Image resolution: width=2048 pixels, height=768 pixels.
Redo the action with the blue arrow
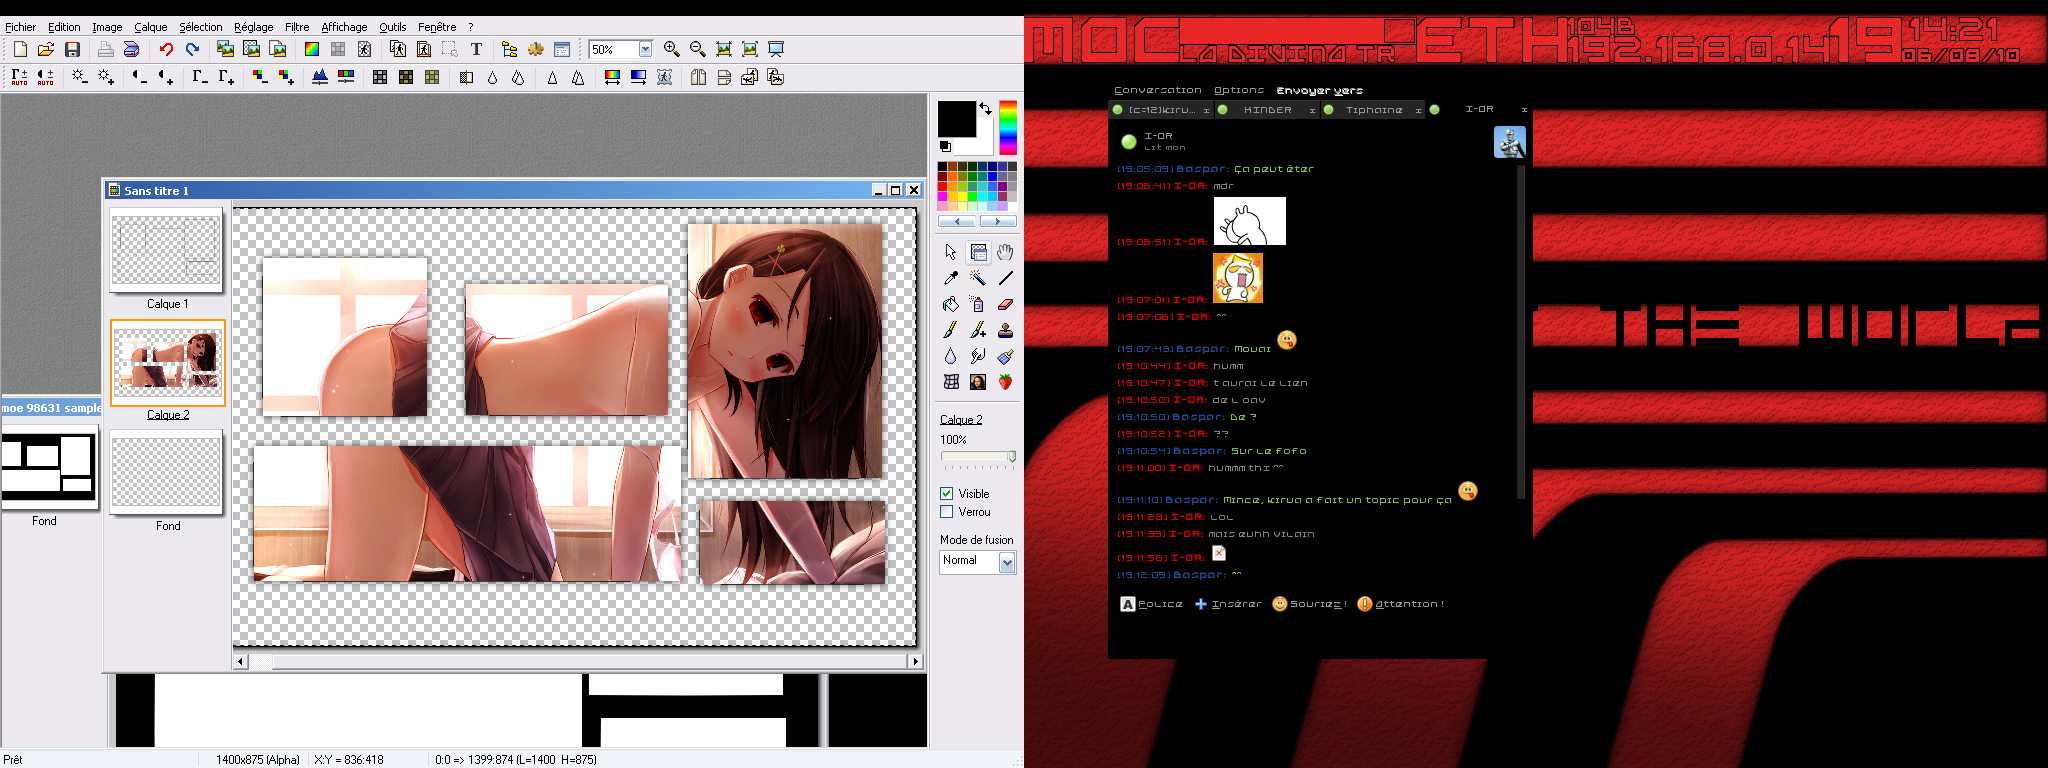pyautogui.click(x=193, y=49)
